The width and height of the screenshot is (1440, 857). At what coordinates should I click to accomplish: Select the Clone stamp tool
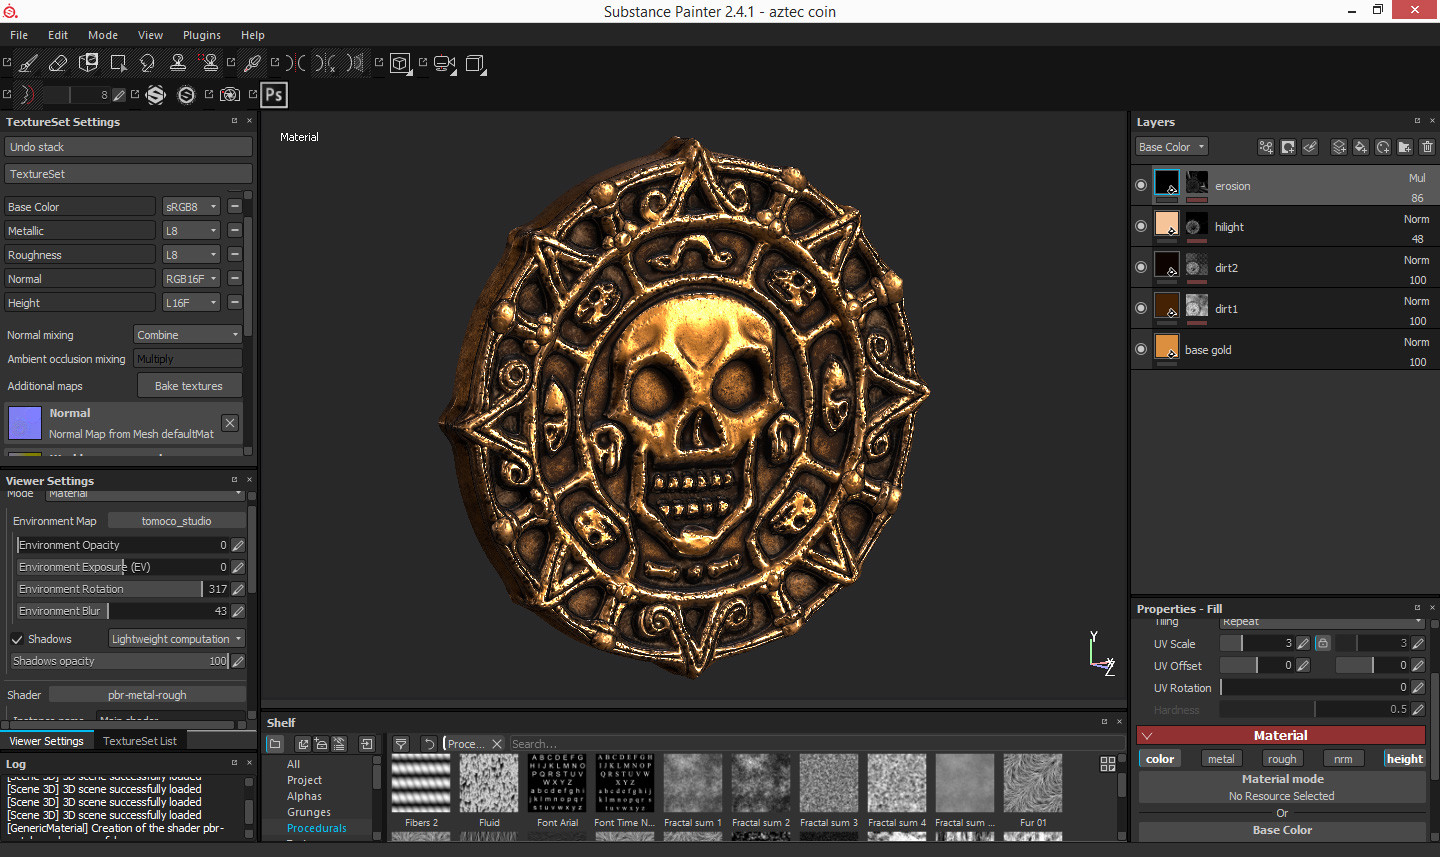tap(178, 64)
